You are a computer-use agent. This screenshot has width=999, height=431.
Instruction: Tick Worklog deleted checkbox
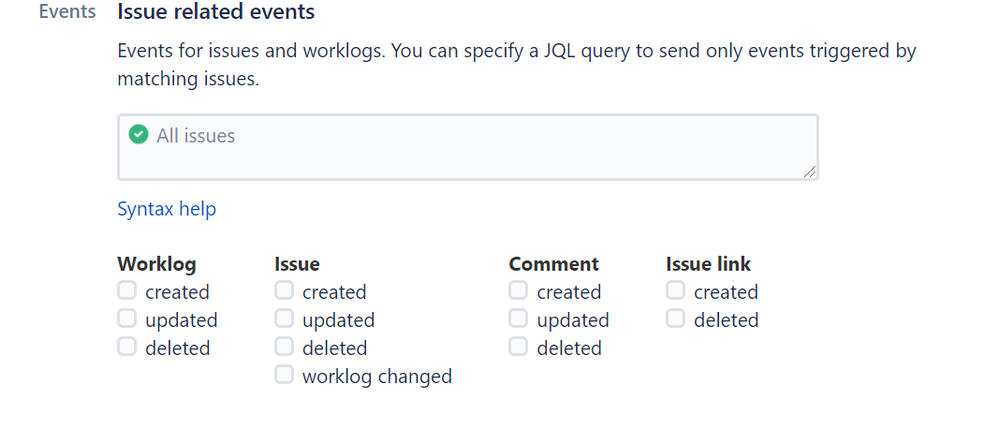tap(127, 347)
